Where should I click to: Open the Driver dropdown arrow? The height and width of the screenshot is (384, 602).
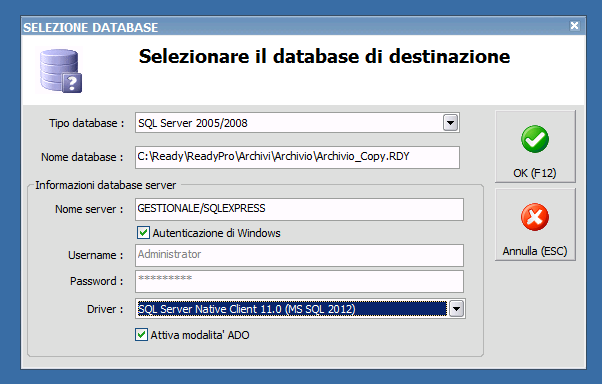[456, 309]
